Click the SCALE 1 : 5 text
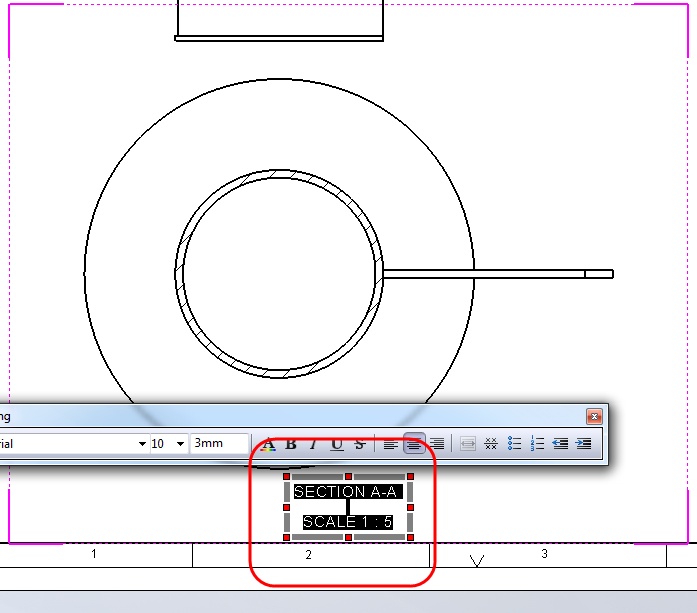The width and height of the screenshot is (697, 613). point(348,522)
